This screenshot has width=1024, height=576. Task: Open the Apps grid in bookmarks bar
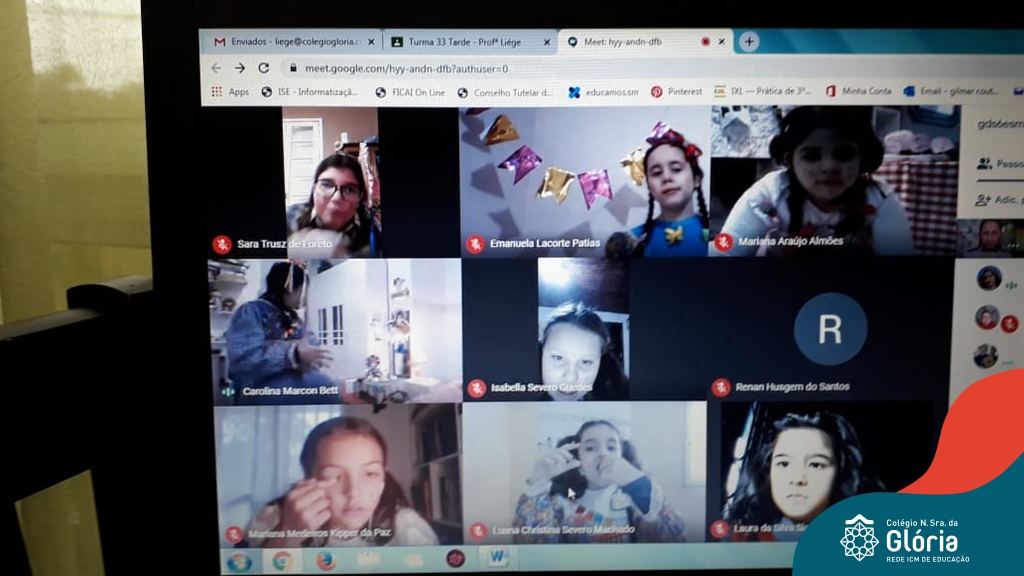(229, 92)
